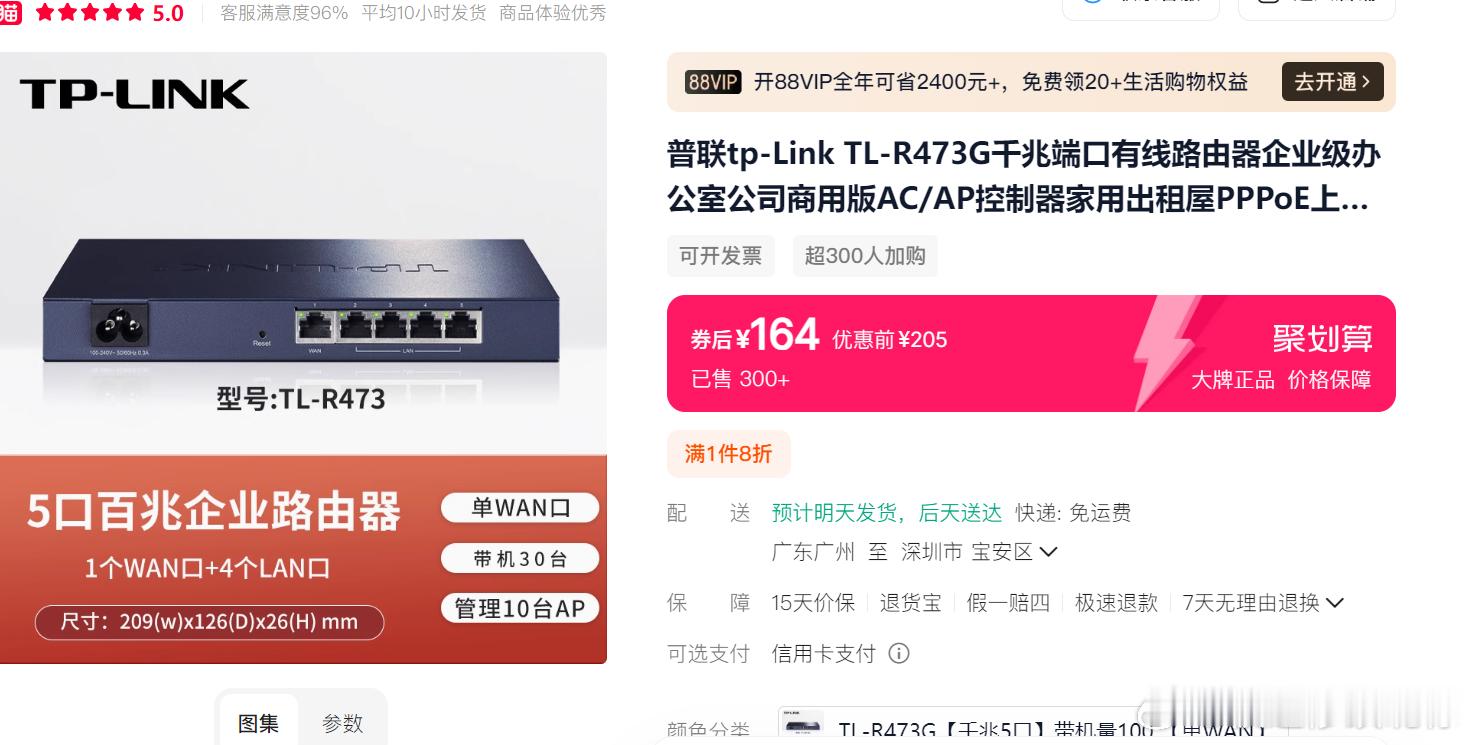Open the 可开发票 tag
The width and height of the screenshot is (1473, 745).
point(720,256)
